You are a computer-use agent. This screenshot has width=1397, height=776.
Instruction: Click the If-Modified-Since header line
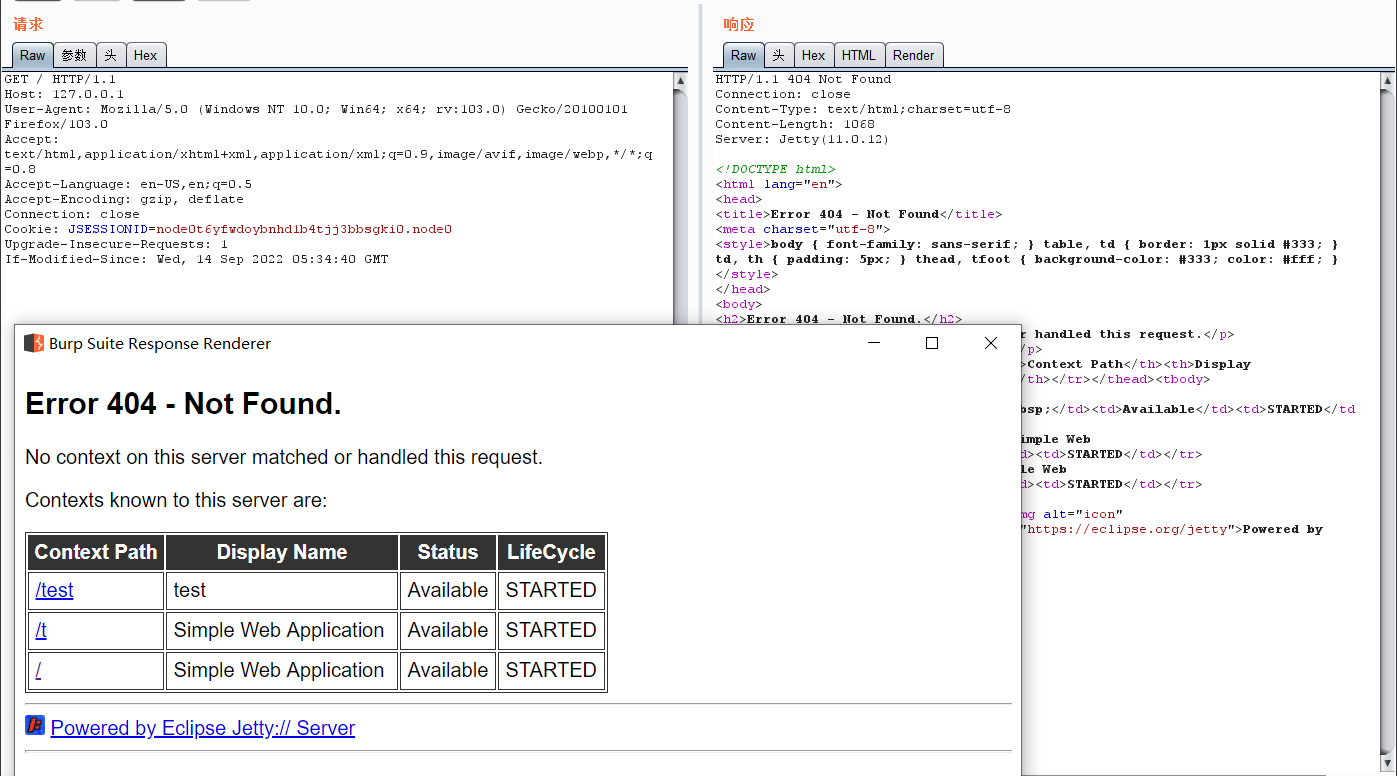point(196,259)
